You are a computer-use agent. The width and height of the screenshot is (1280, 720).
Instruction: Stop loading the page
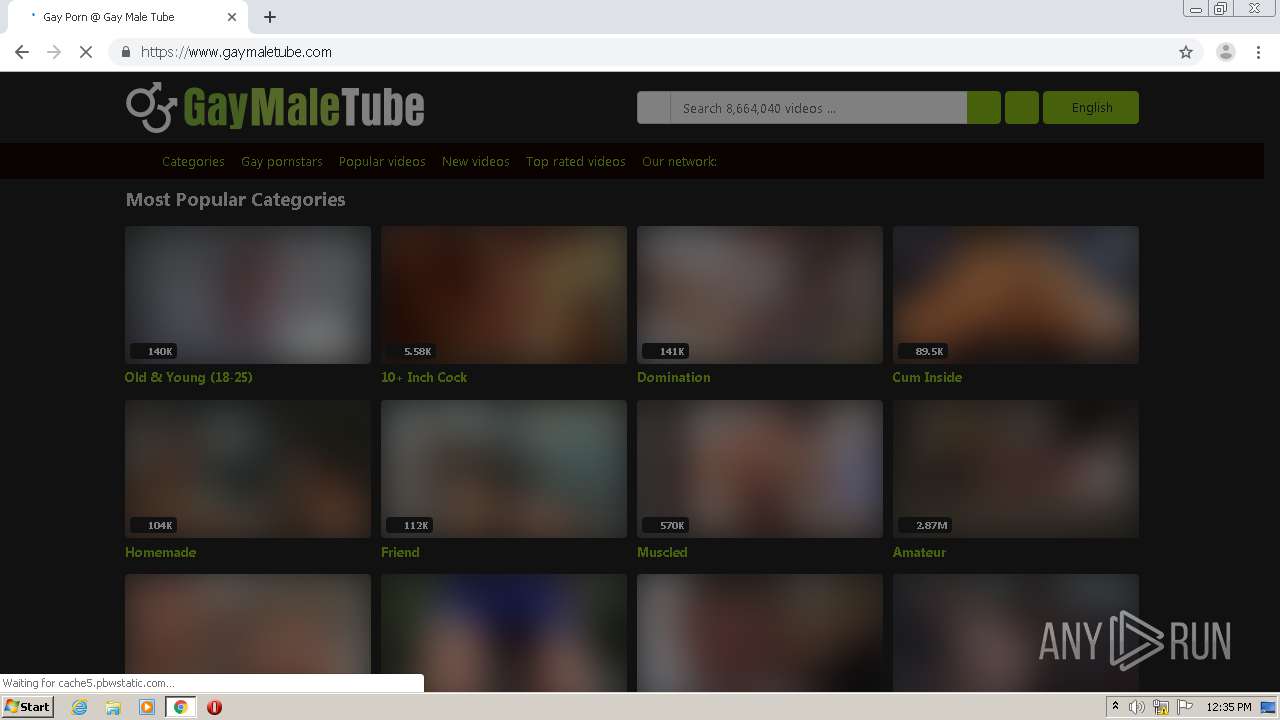tap(86, 52)
